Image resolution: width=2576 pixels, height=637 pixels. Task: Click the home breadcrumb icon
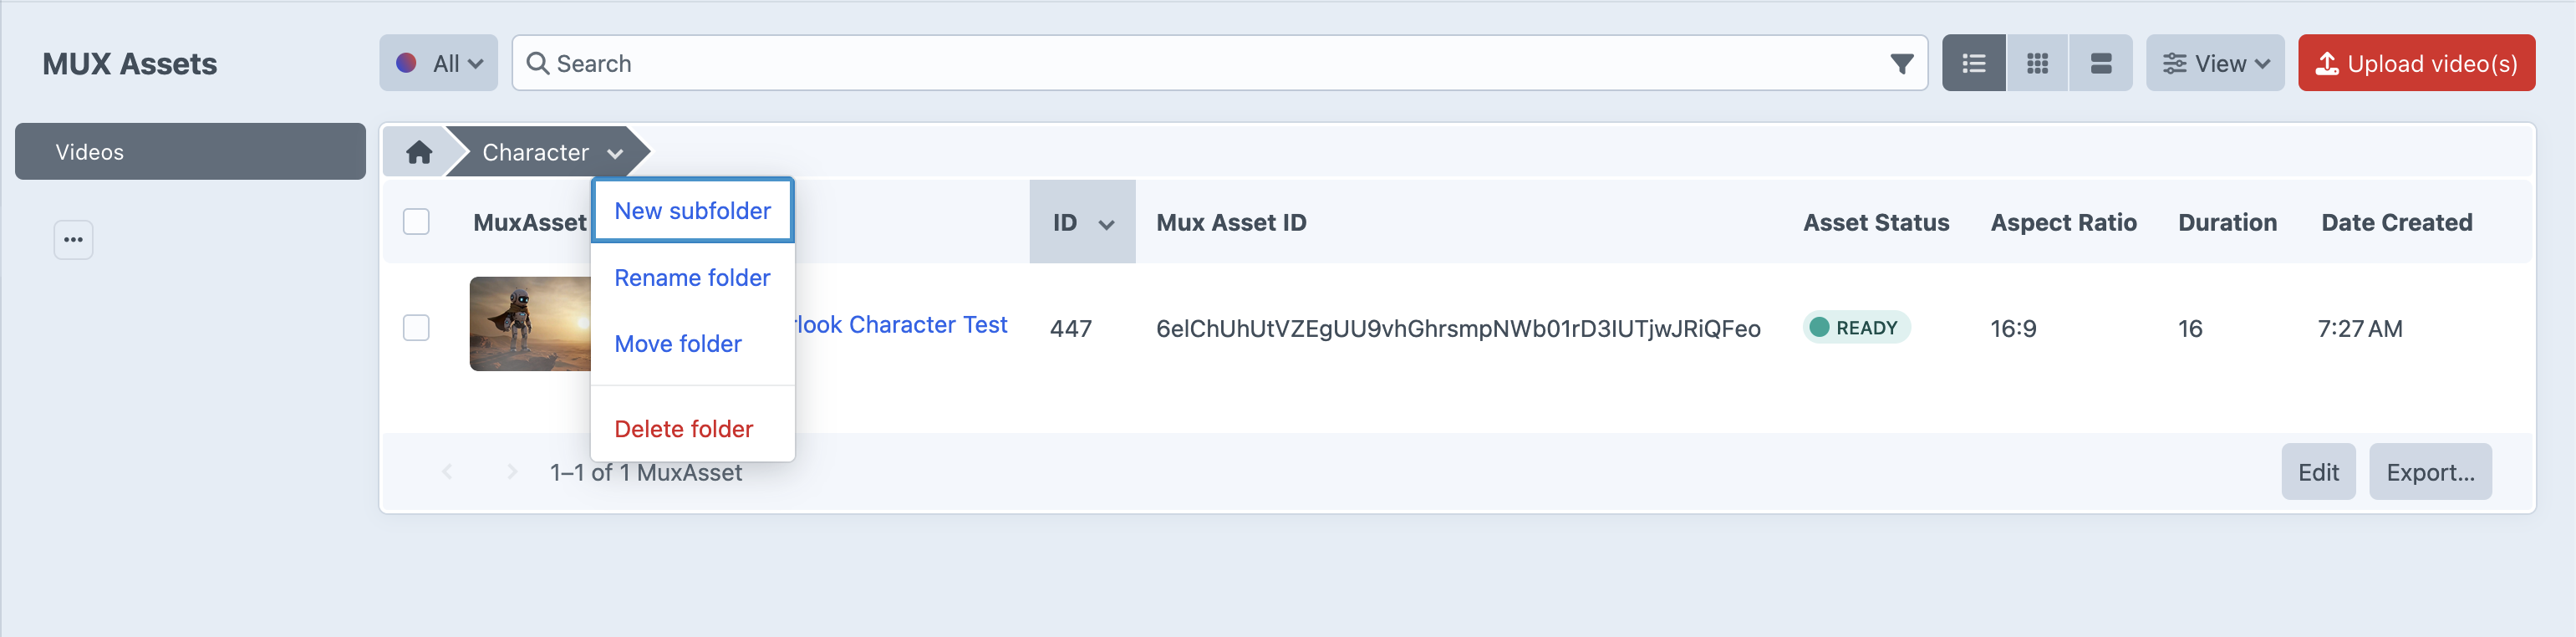(419, 152)
